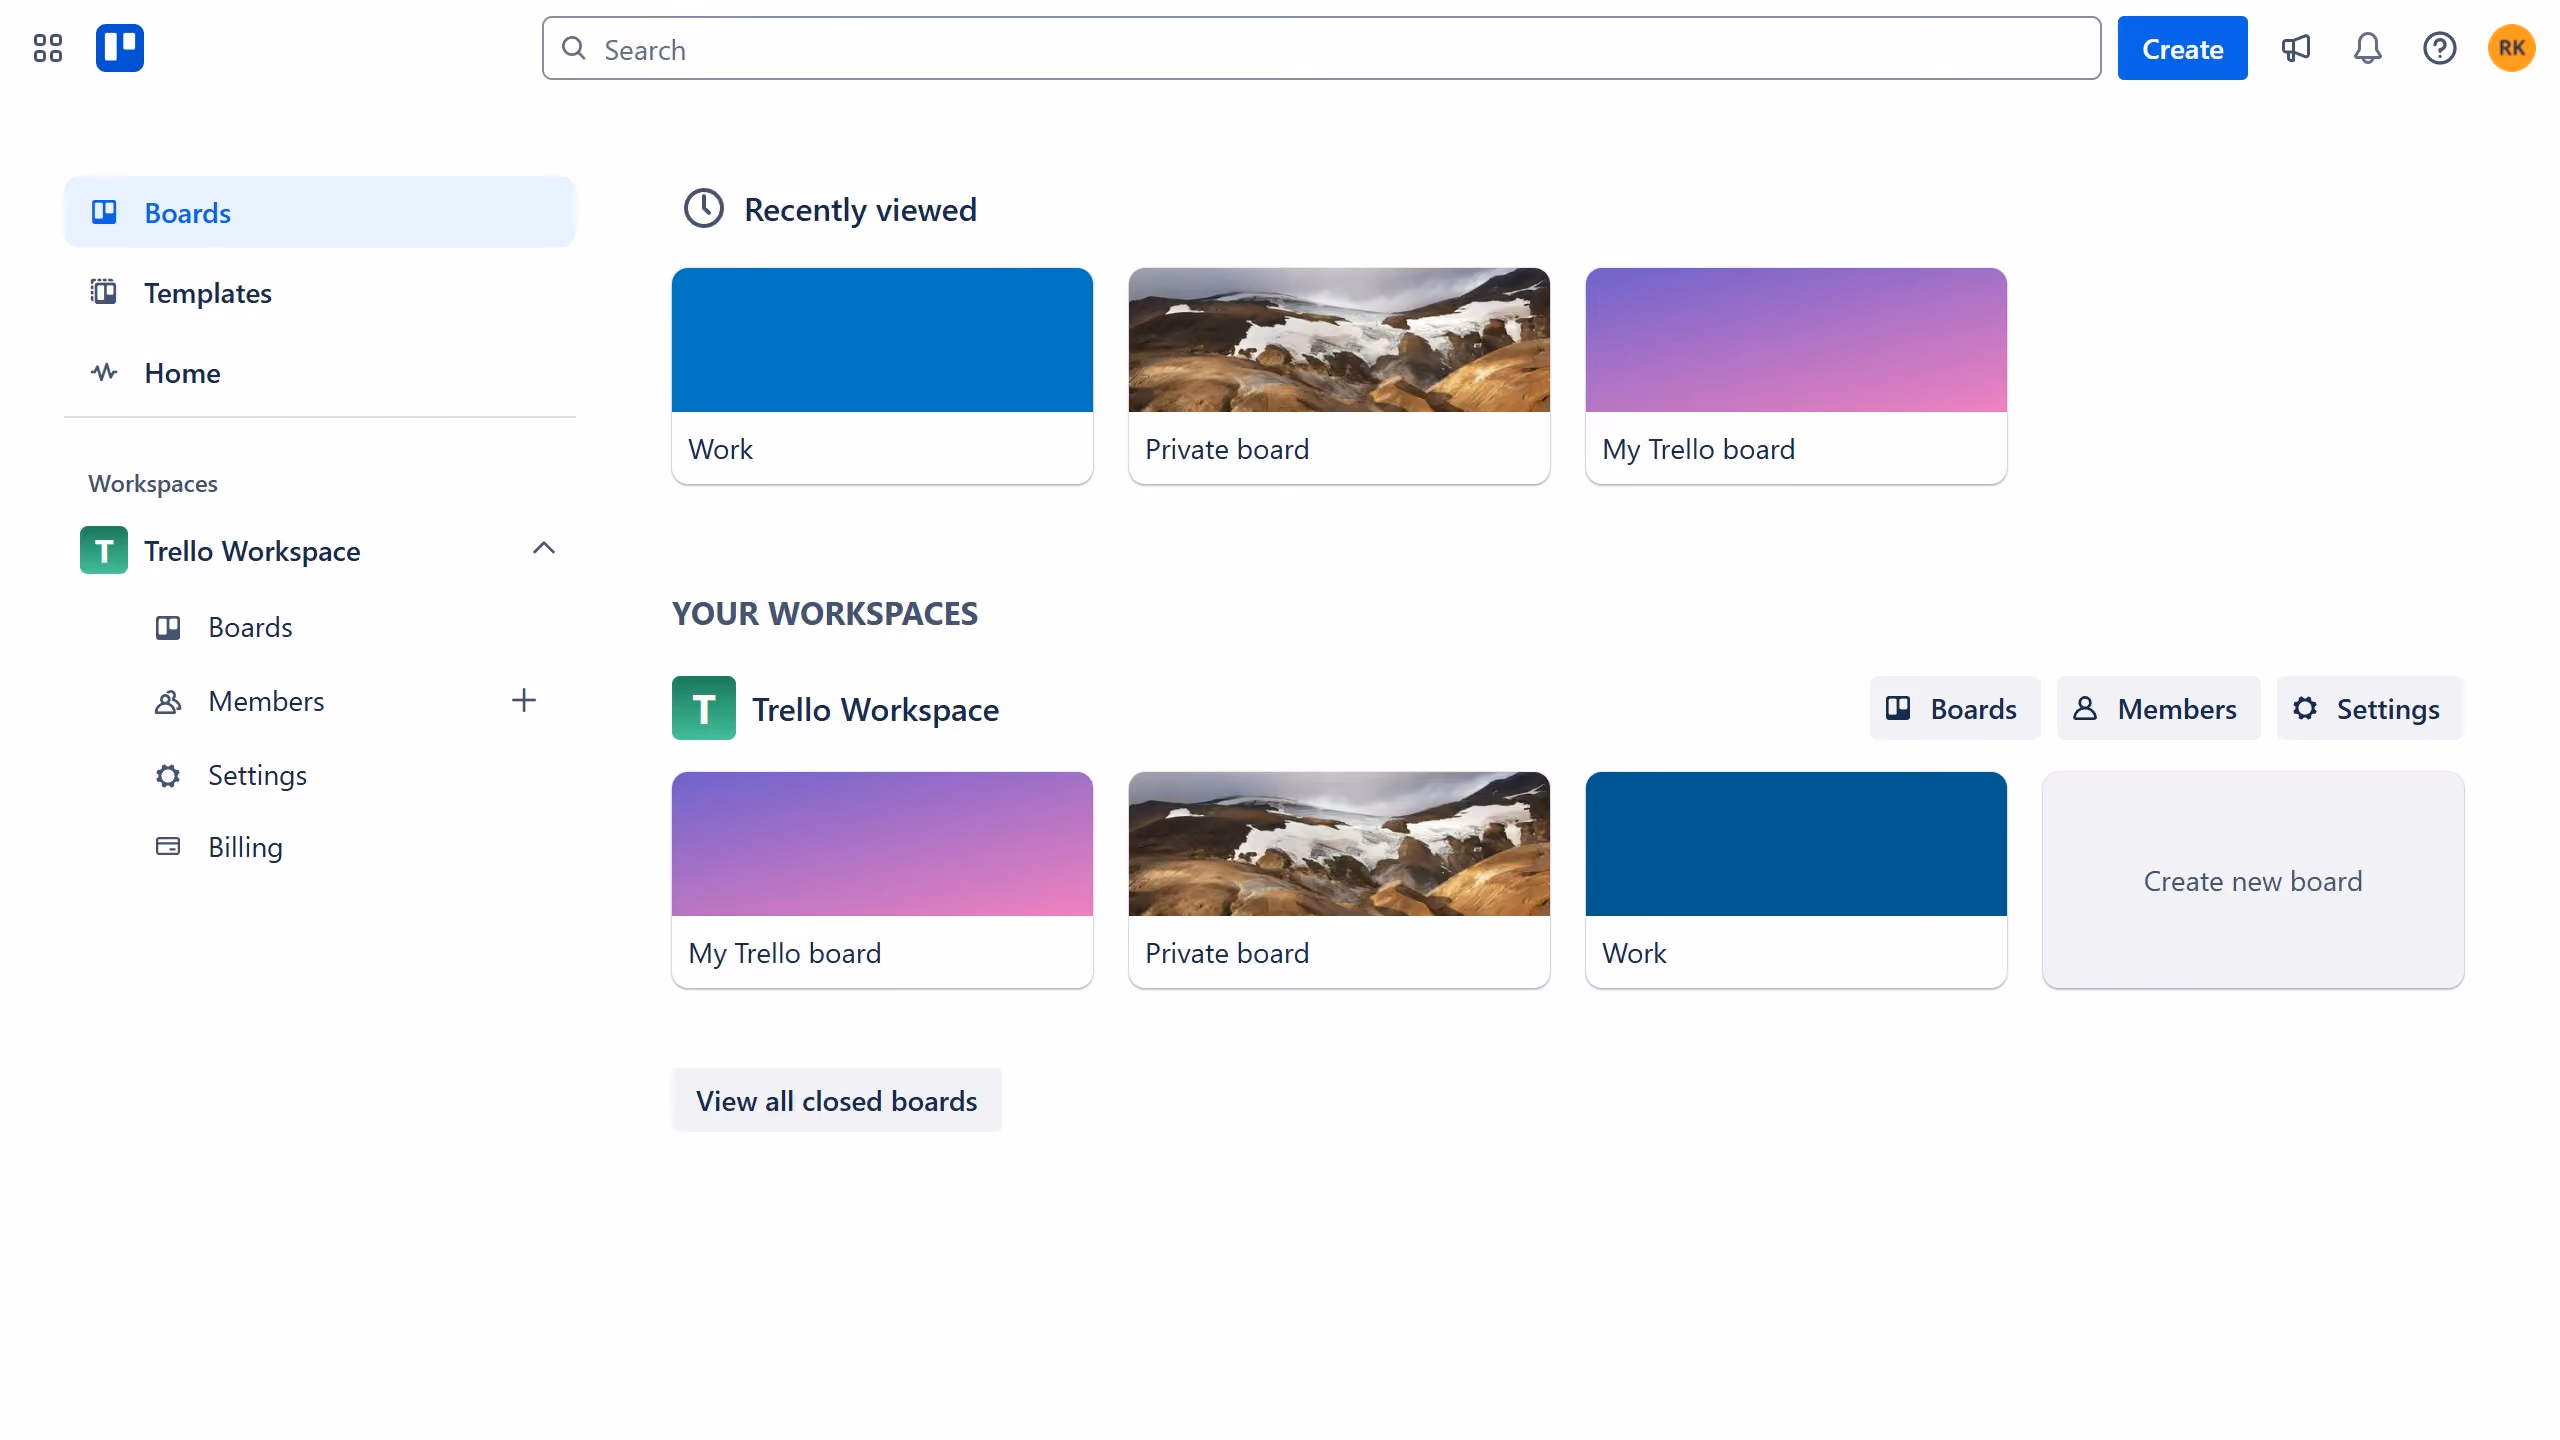The height and width of the screenshot is (1440, 2560).
Task: Open Private board in Your Workspaces
Action: coord(1339,880)
